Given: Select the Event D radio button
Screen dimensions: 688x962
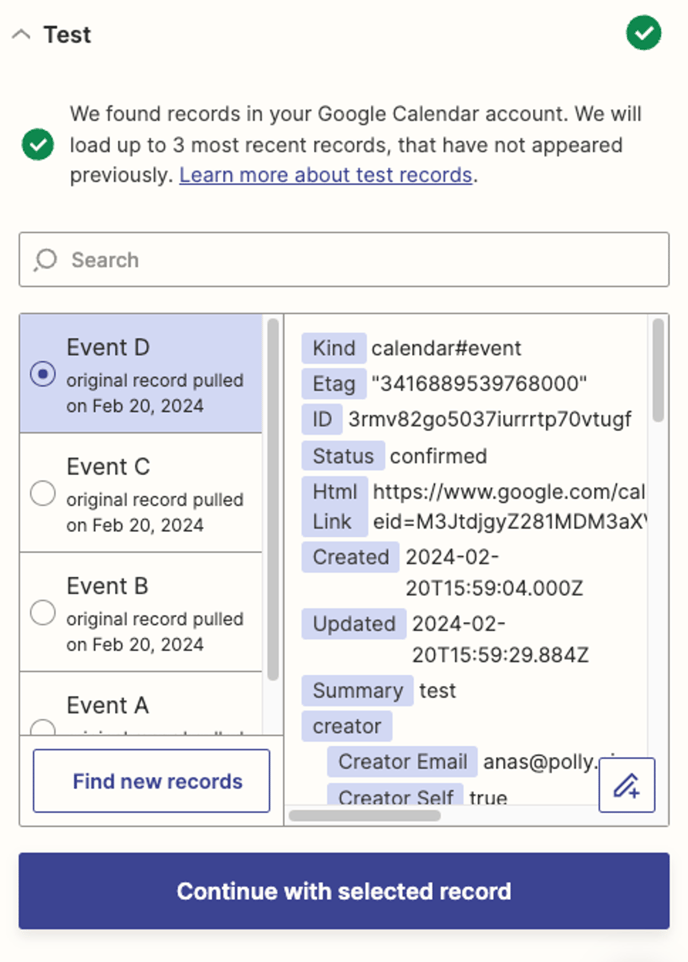Looking at the screenshot, I should tap(43, 374).
